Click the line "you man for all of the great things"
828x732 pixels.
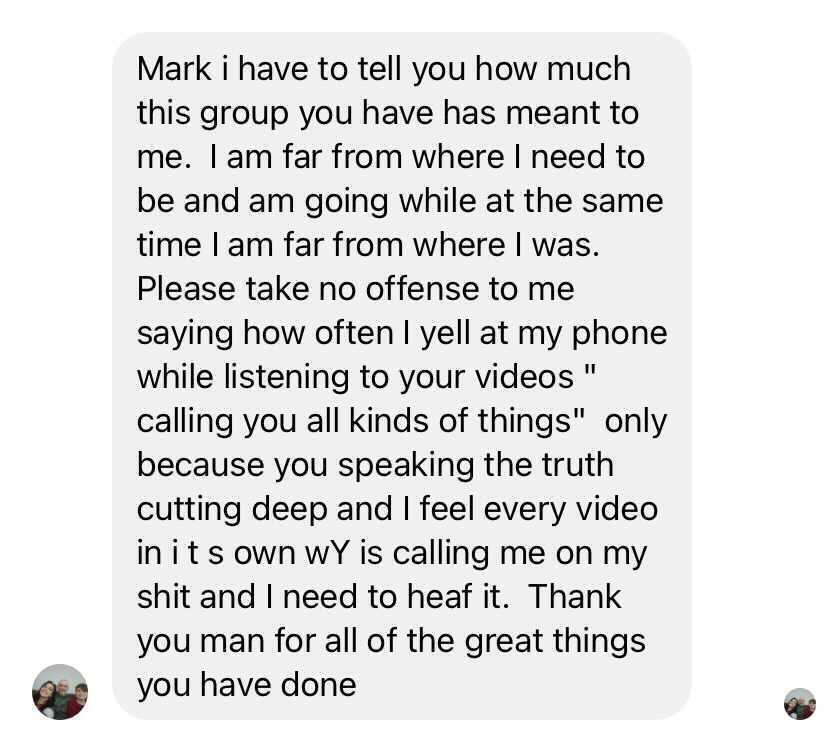tap(391, 642)
